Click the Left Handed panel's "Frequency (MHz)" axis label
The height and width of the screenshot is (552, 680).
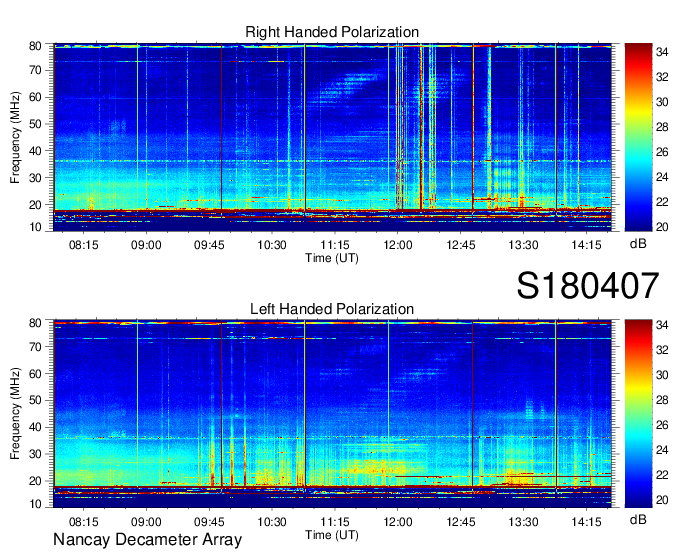pyautogui.click(x=15, y=414)
